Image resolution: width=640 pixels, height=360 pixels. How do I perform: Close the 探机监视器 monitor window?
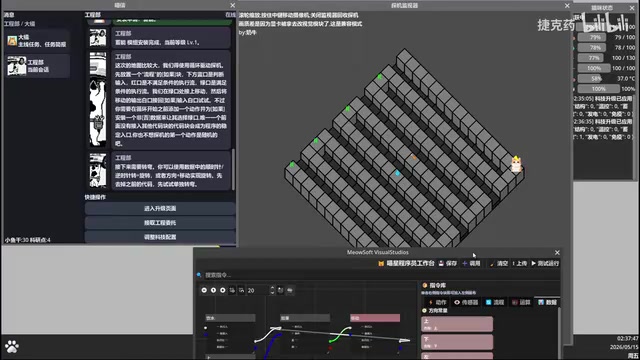coord(567,5)
